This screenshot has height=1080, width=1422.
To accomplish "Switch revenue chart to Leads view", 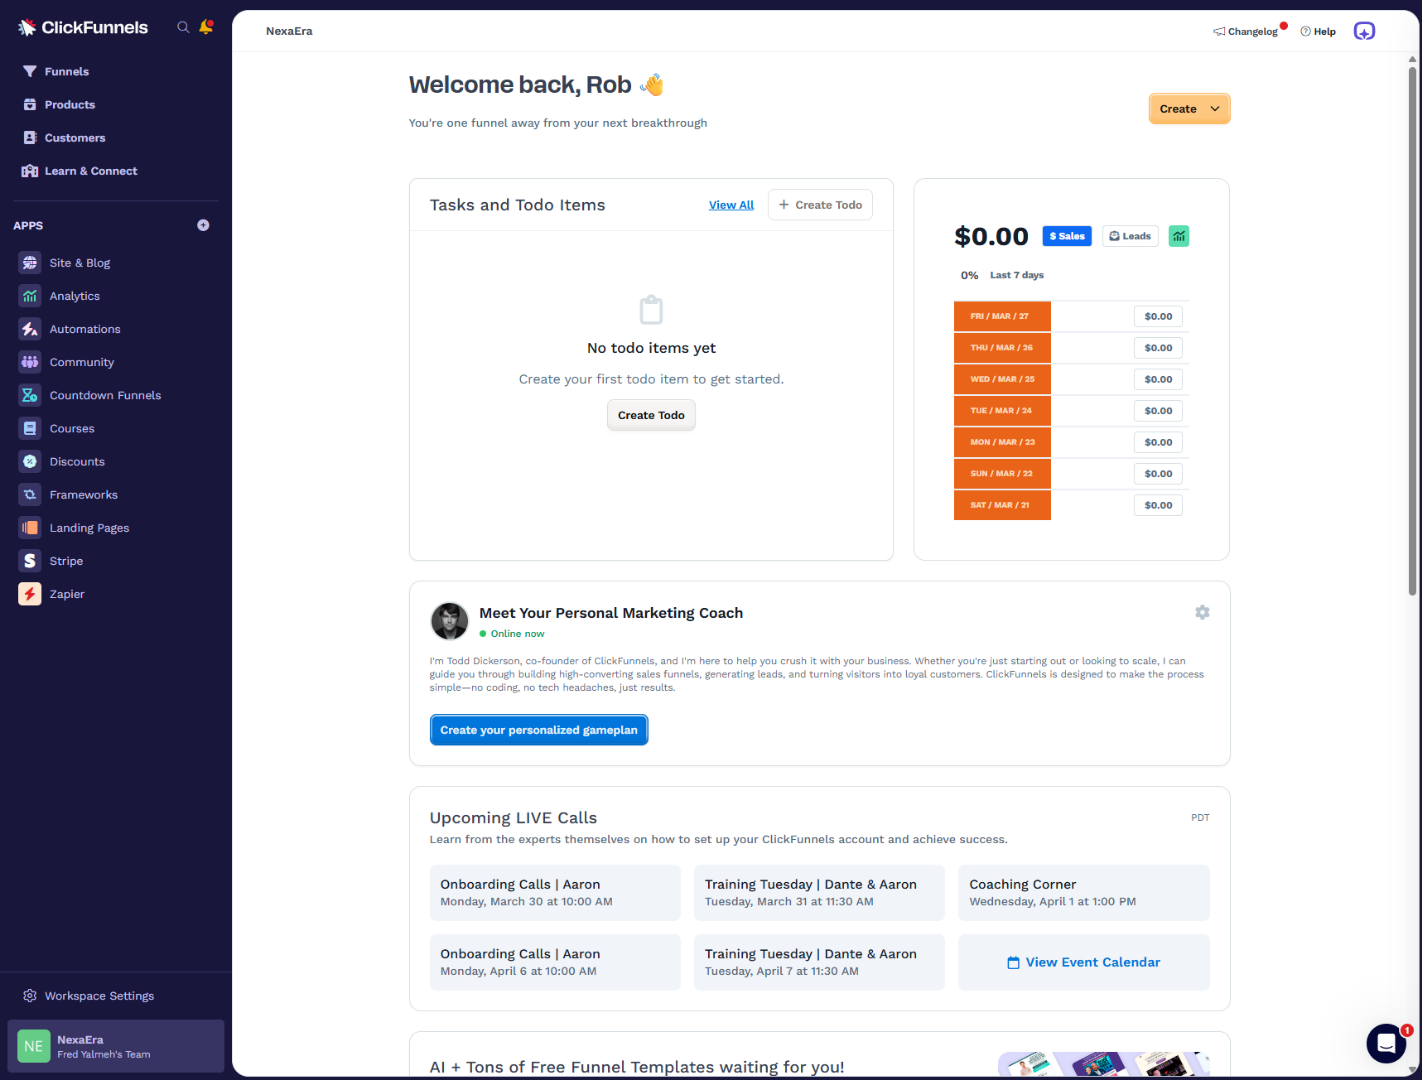I will tap(1130, 235).
